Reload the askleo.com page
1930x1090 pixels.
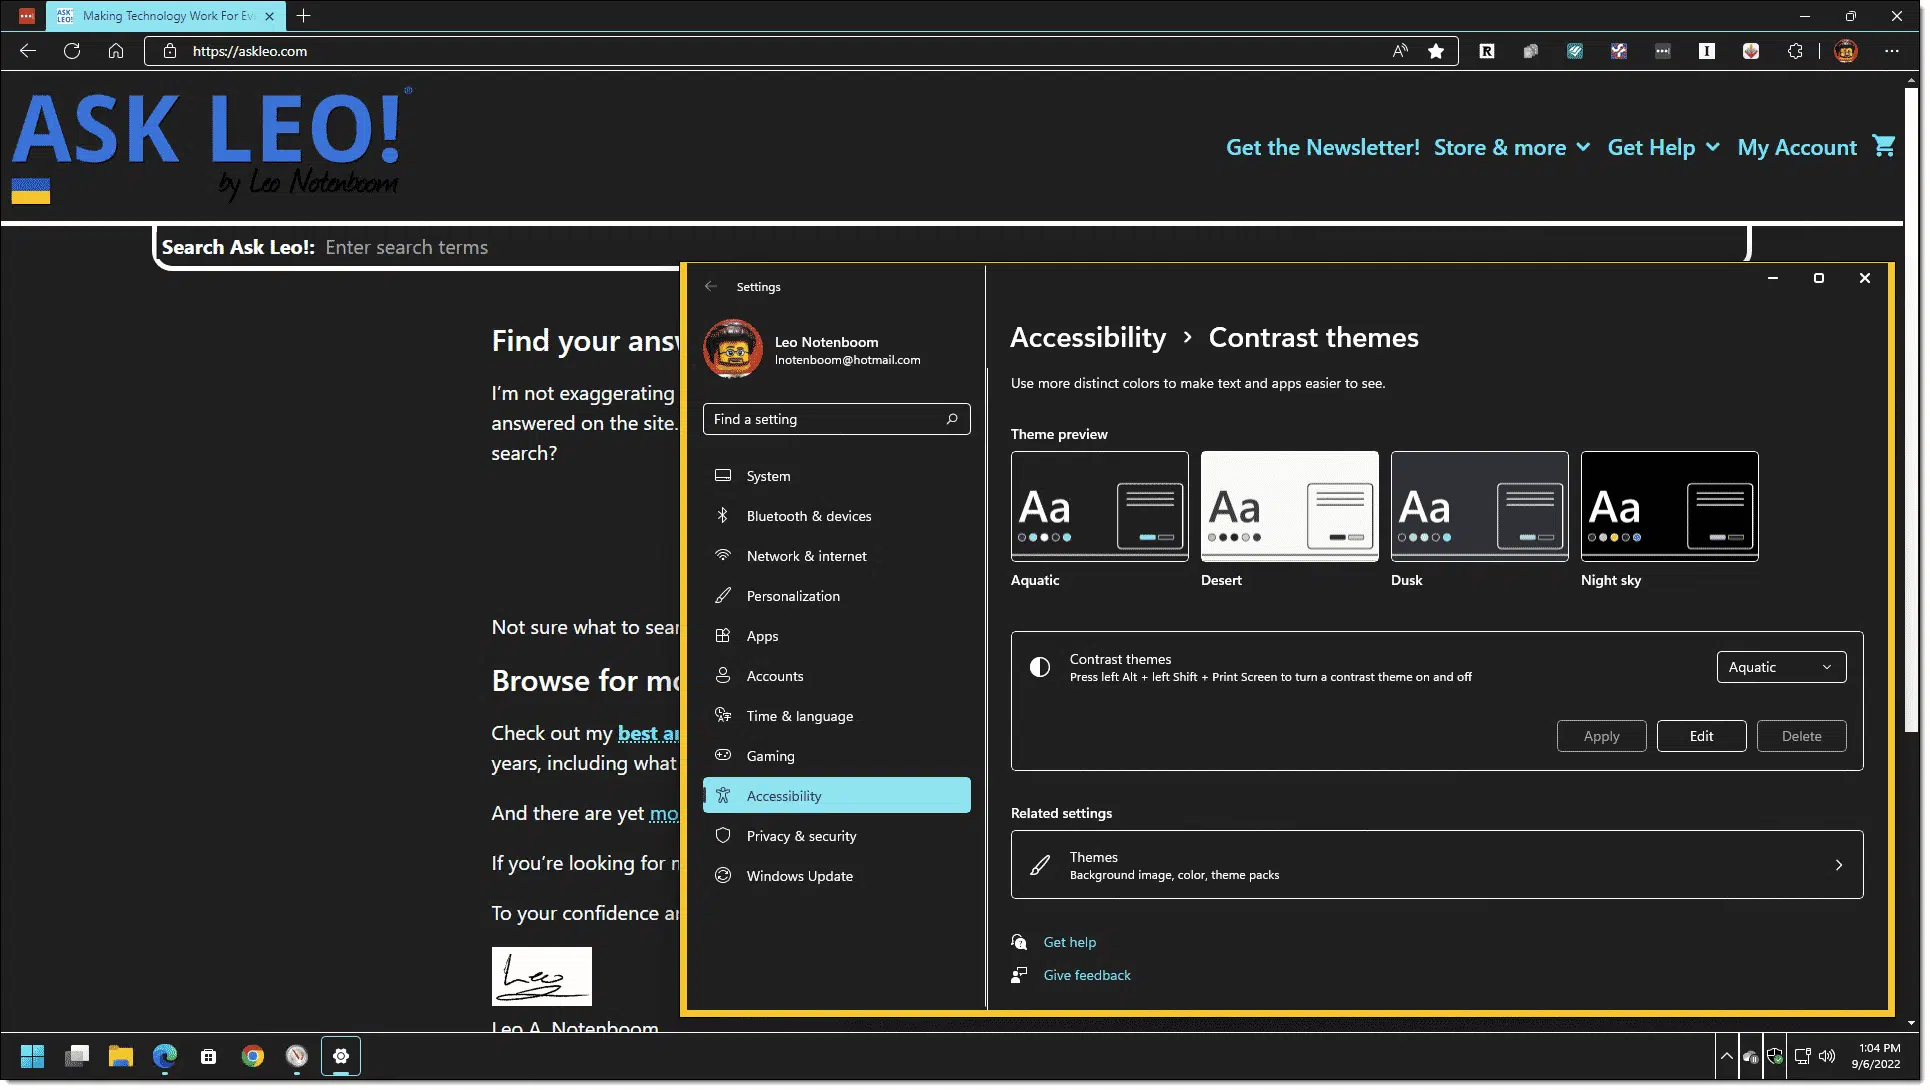tap(72, 51)
